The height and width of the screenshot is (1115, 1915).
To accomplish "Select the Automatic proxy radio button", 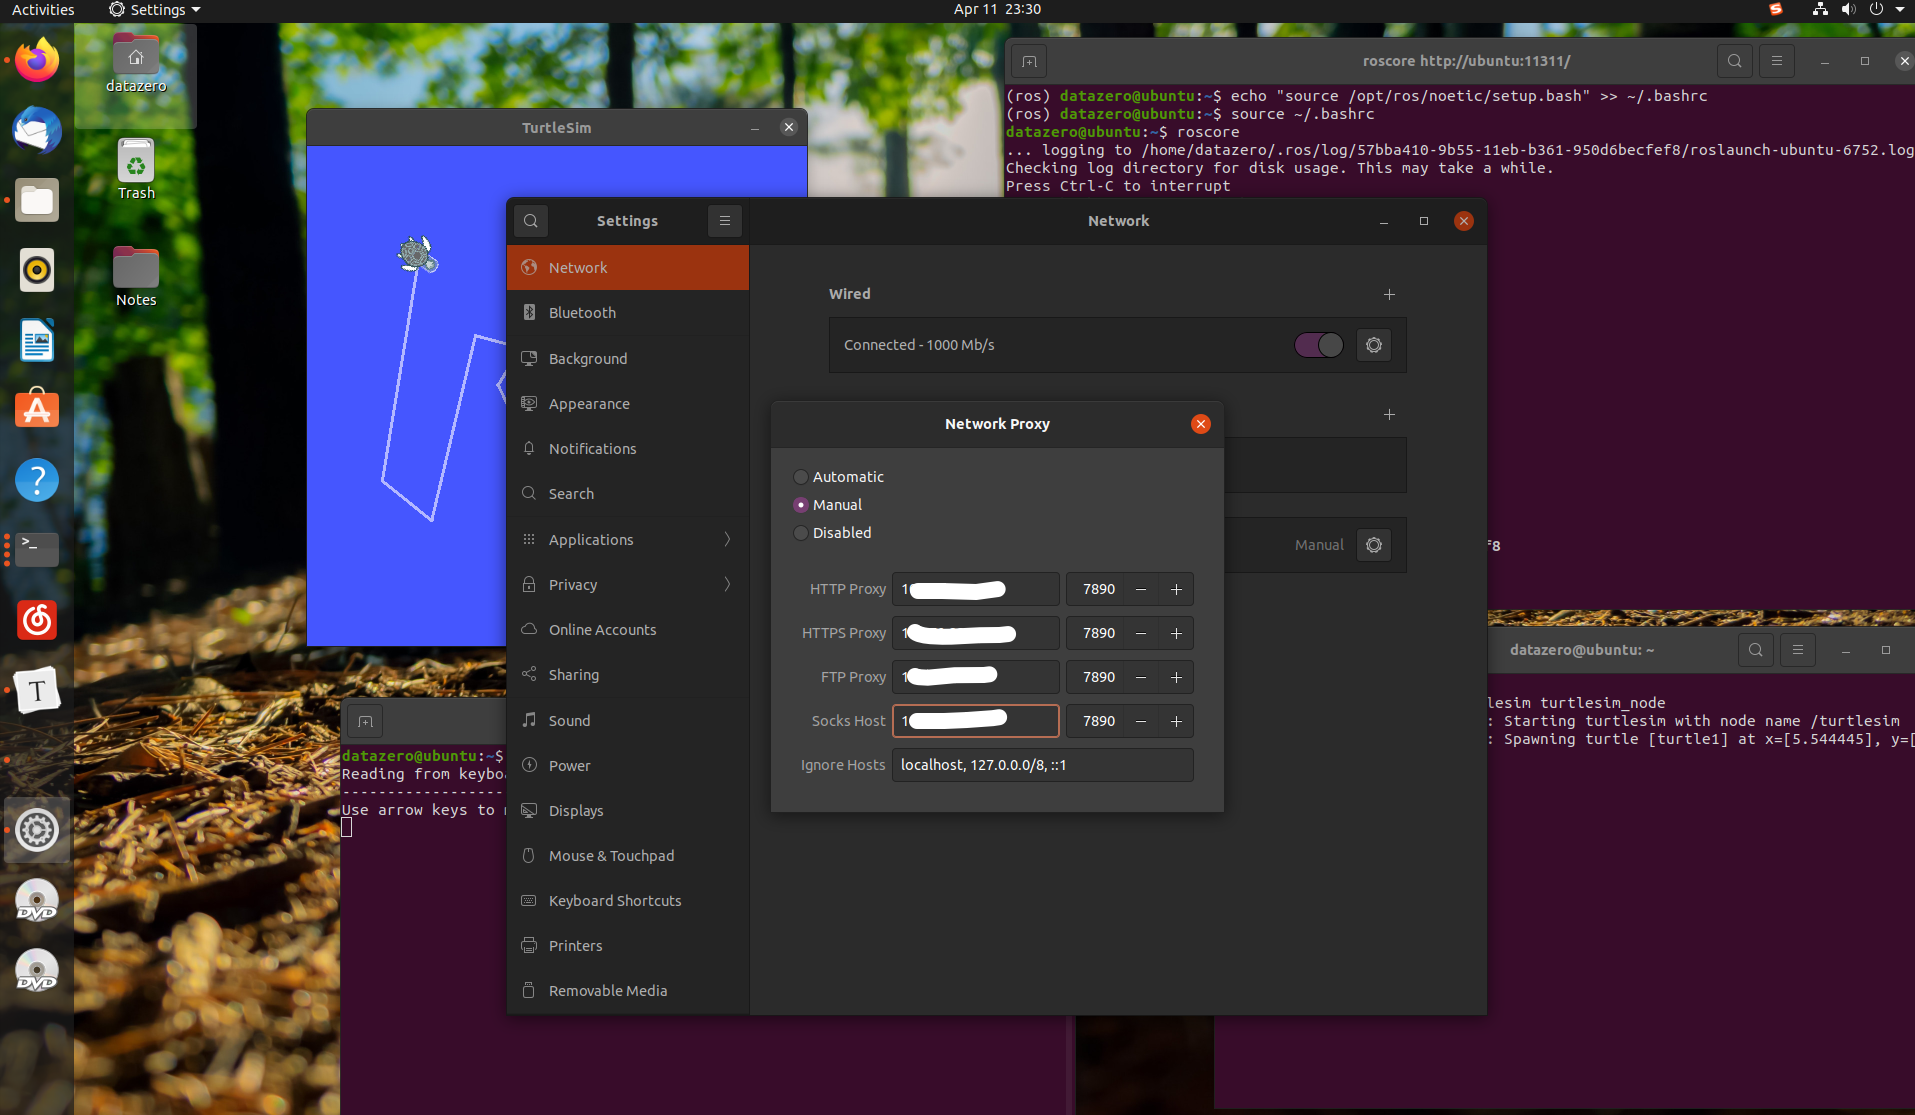I will tap(800, 477).
